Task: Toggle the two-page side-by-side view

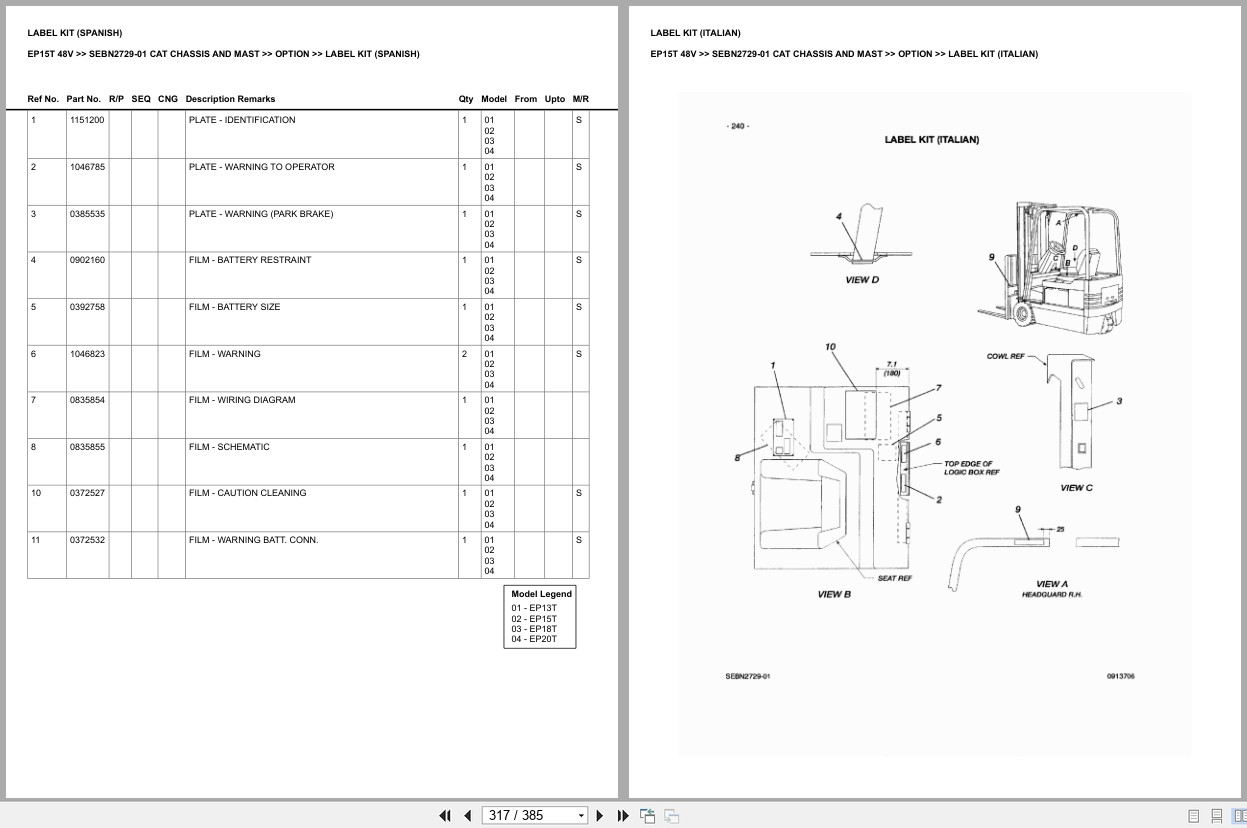Action: [1240, 815]
